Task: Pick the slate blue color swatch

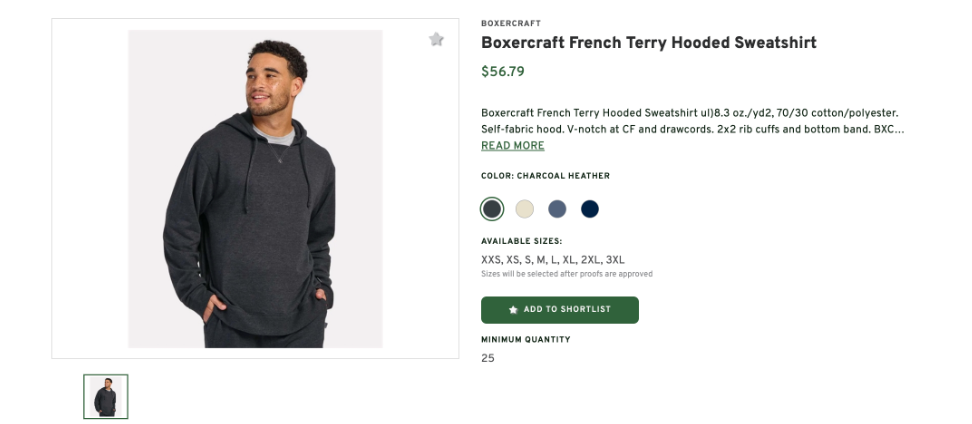Action: coord(557,209)
